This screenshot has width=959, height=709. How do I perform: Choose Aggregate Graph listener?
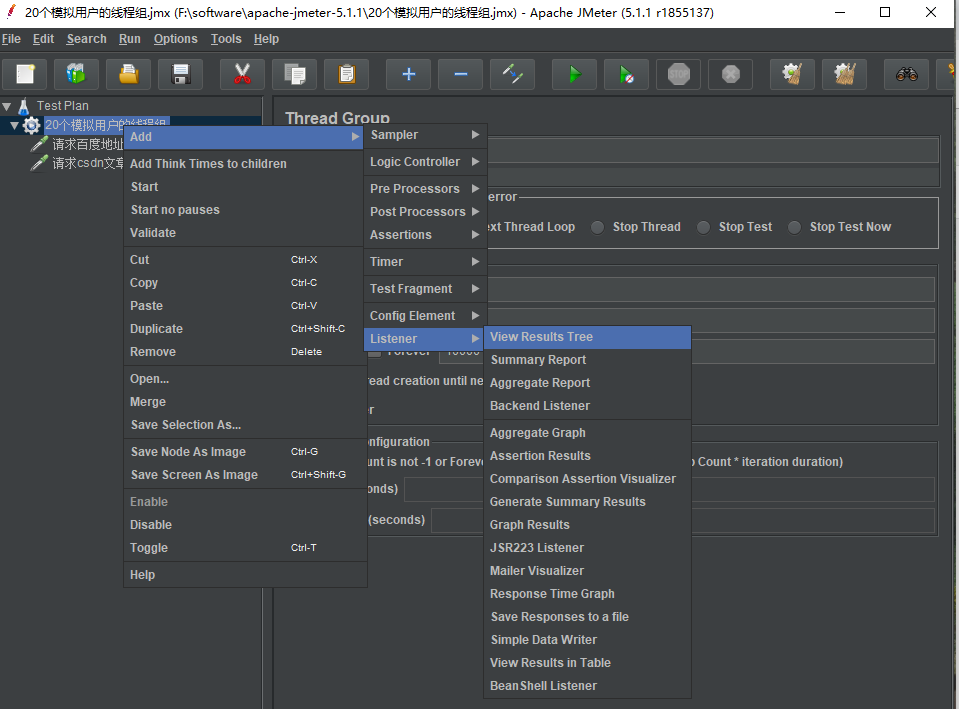coord(587,432)
